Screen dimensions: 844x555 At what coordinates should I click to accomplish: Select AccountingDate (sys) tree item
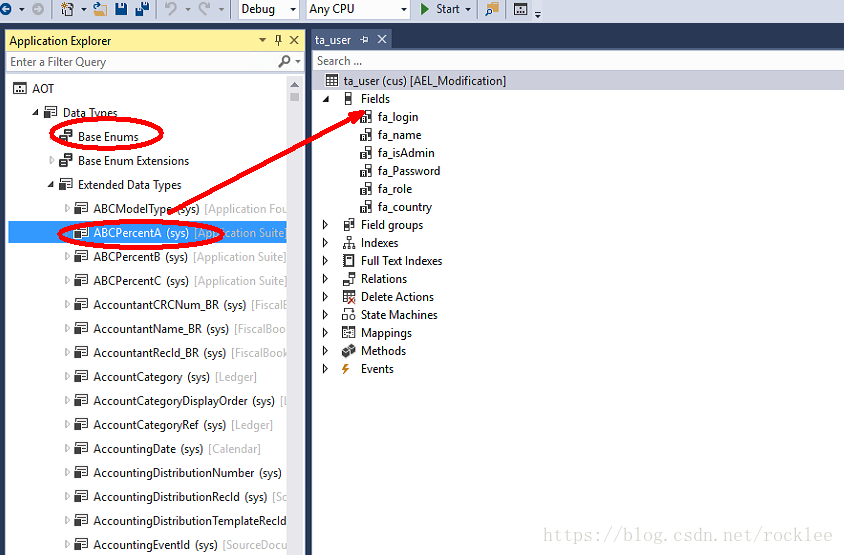(x=148, y=449)
